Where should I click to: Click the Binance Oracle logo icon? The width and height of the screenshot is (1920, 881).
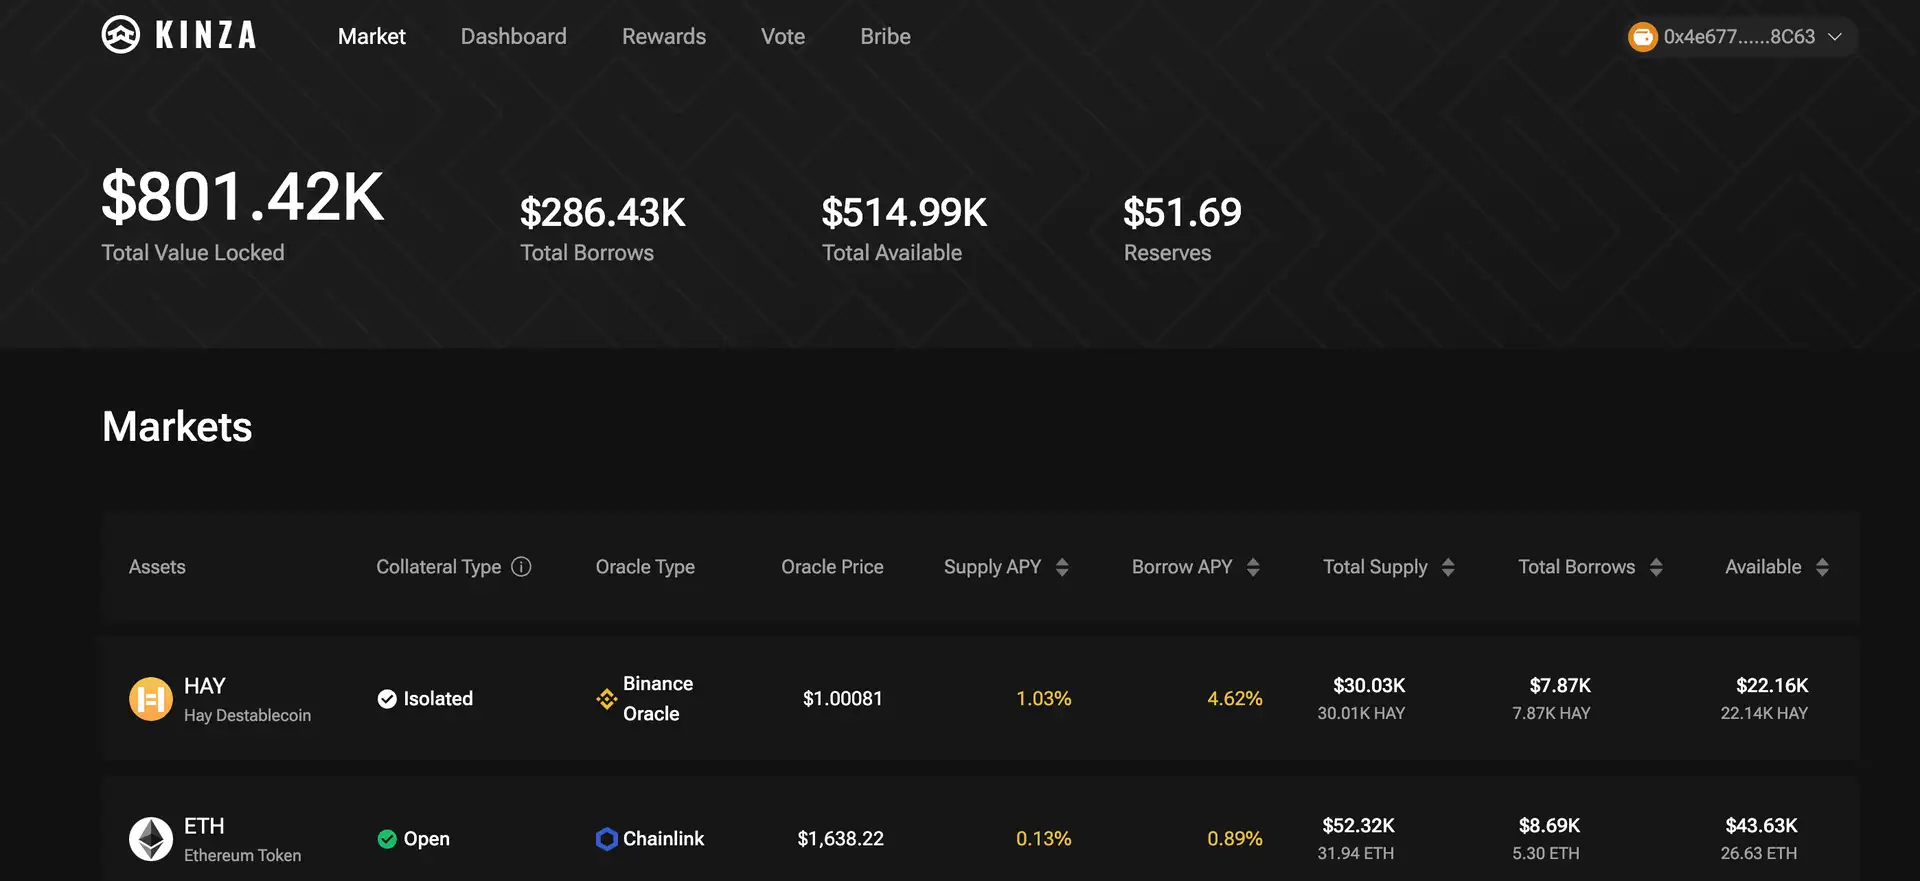[606, 699]
